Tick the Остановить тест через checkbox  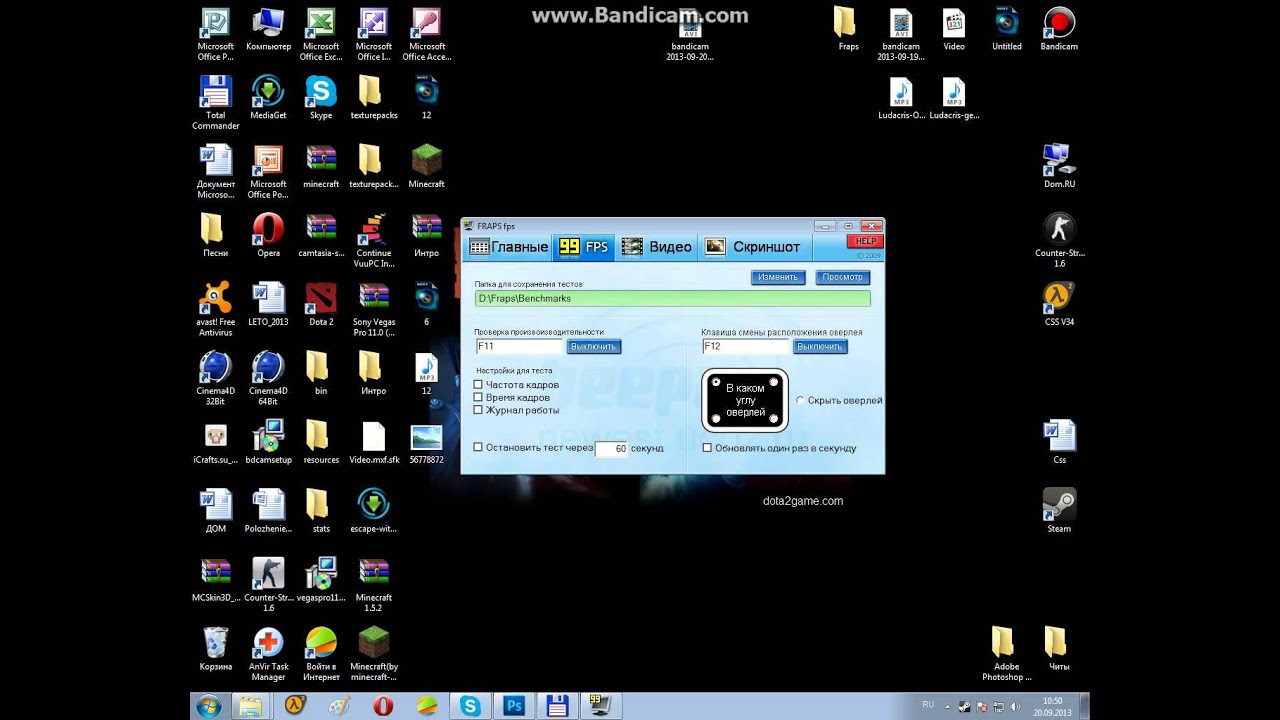(478, 448)
